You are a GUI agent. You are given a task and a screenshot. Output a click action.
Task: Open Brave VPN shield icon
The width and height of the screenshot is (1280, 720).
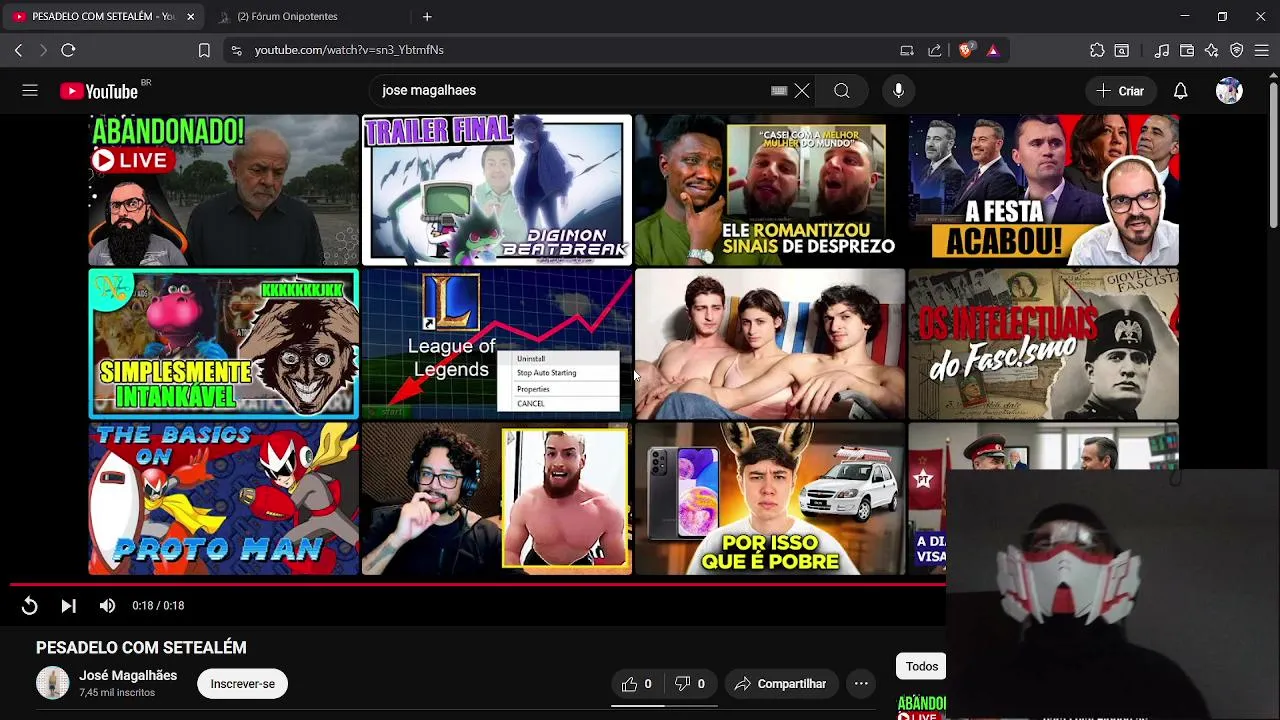pos(1237,50)
